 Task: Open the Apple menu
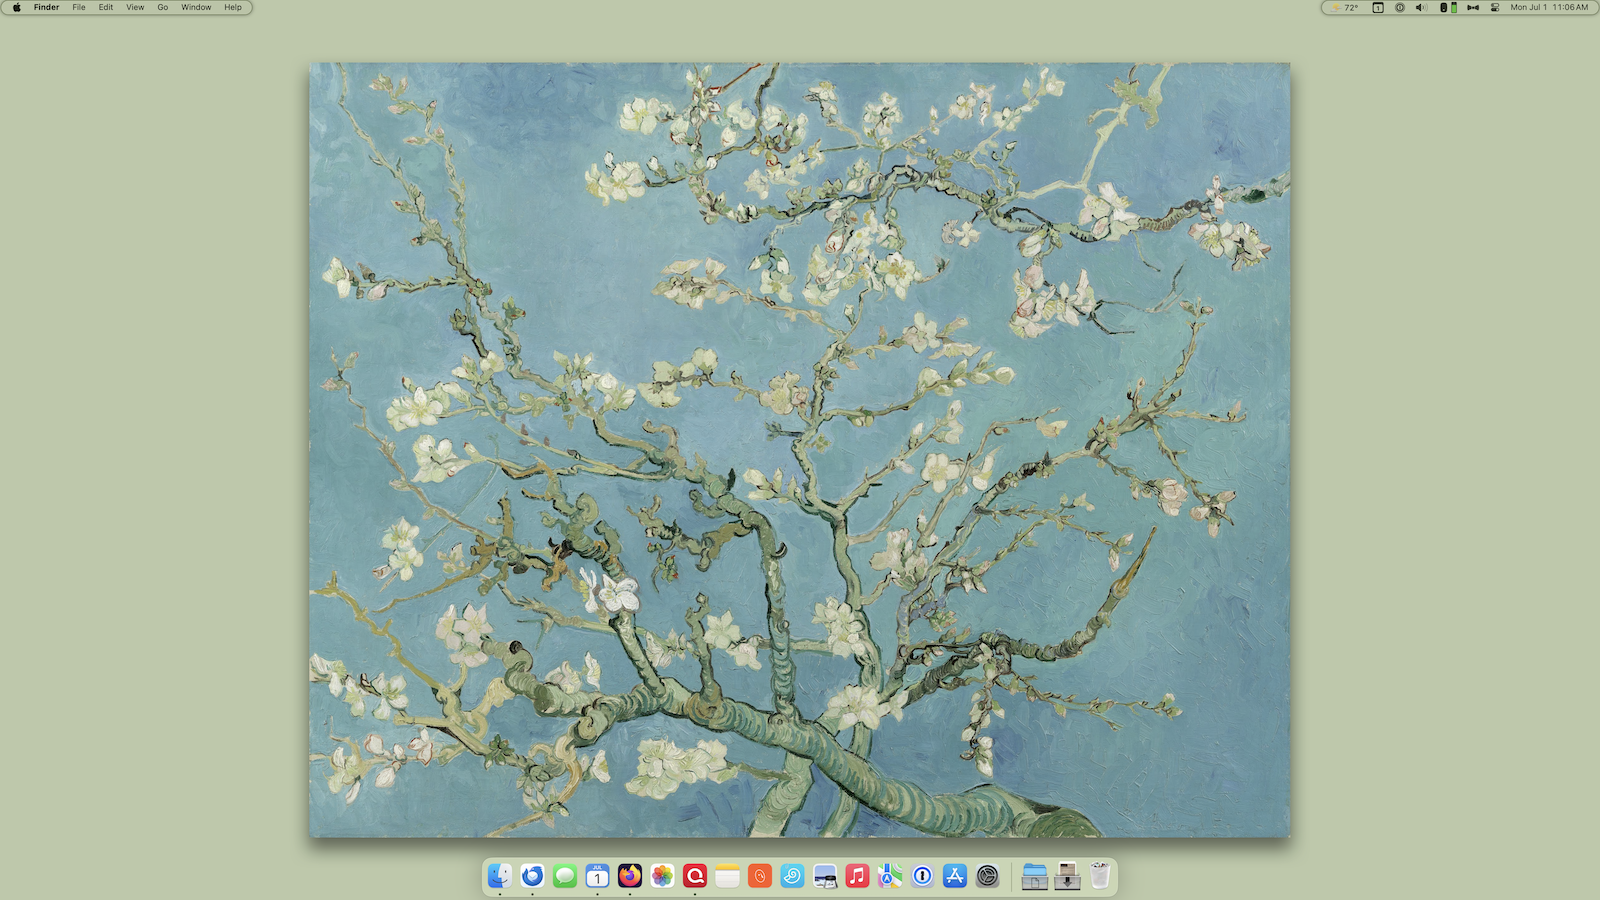pyautogui.click(x=17, y=7)
